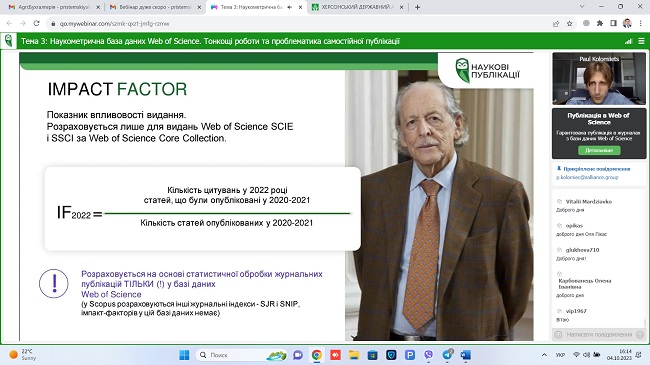Open the video chat app on taskbar
The image size is (650, 365).
click(298, 355)
